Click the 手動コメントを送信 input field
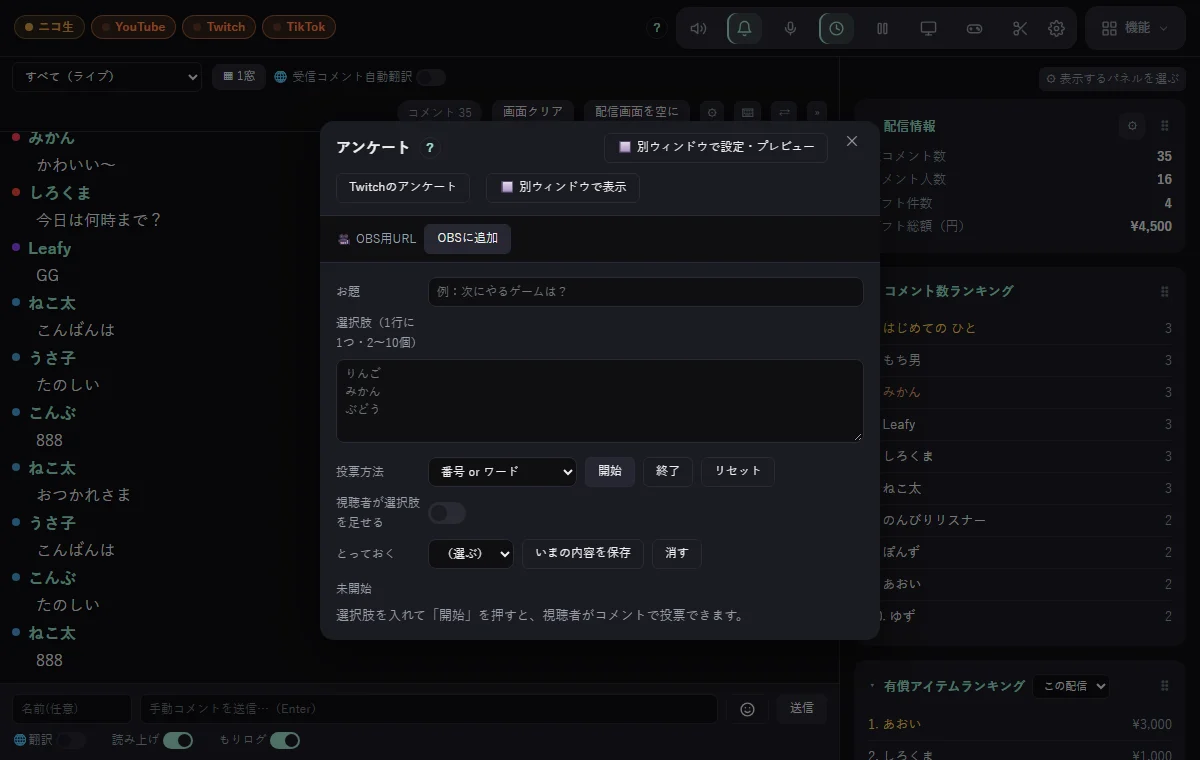The image size is (1200, 760). click(429, 709)
